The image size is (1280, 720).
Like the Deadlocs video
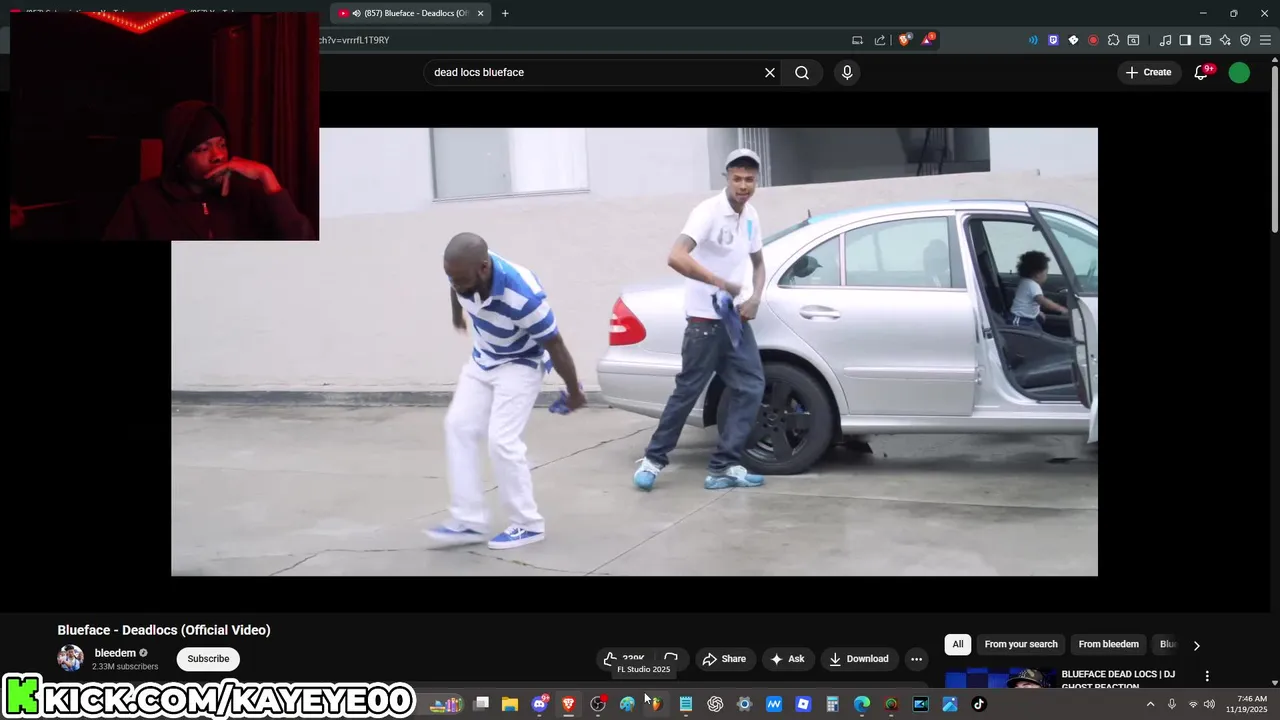click(x=624, y=659)
